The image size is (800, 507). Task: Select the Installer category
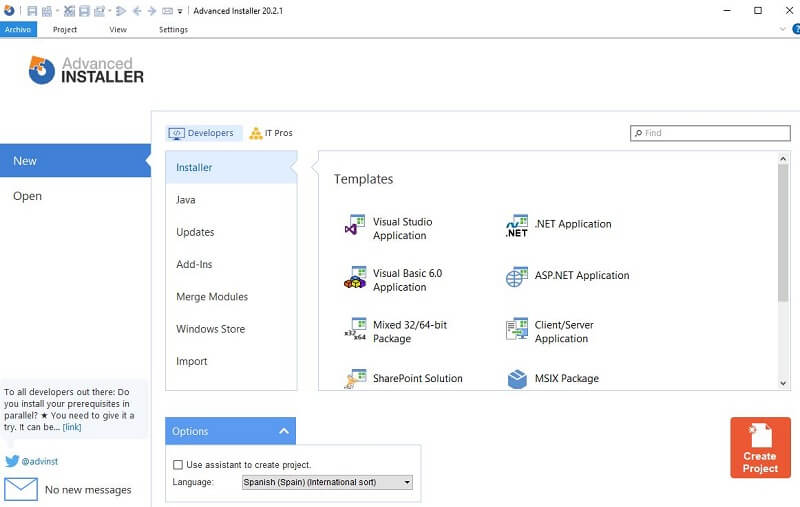point(231,167)
